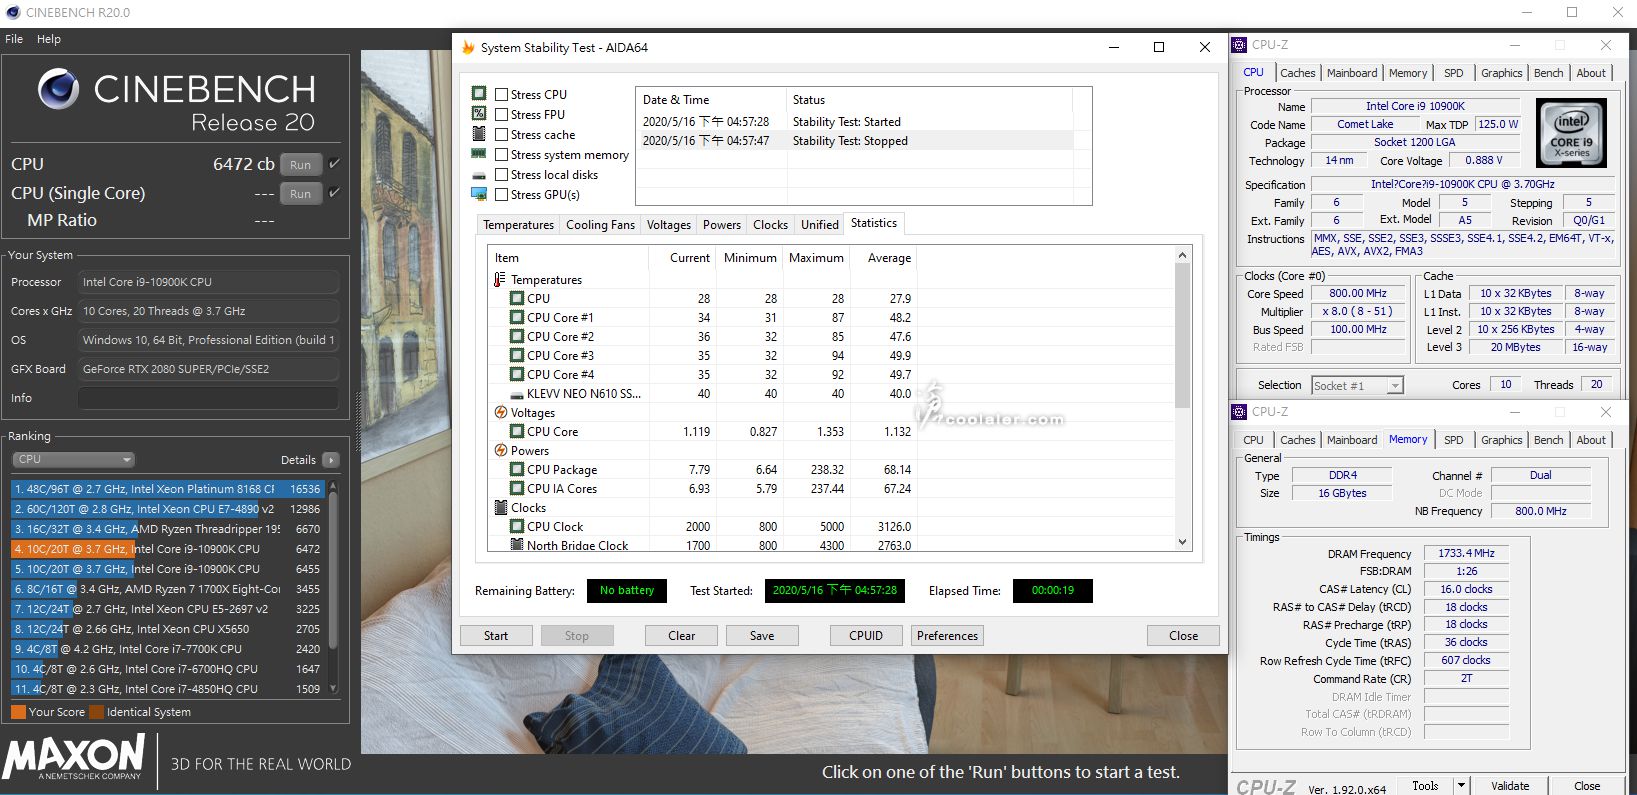Open the Socket #1 selection dropdown
Viewport: 1637px width, 795px height.
point(1357,385)
